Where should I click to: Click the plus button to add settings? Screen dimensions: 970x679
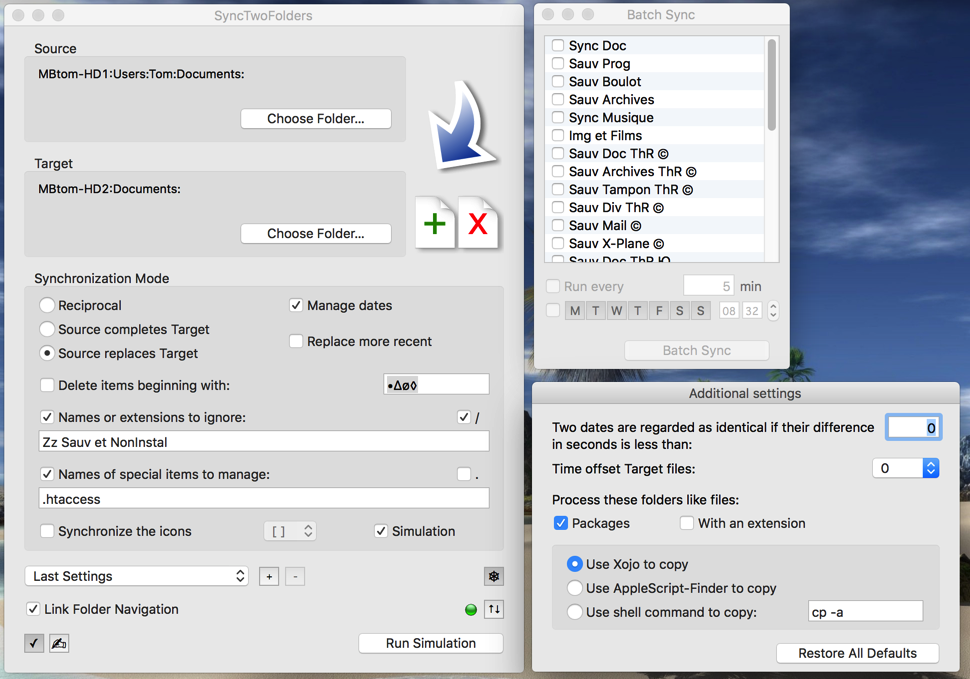click(268, 576)
